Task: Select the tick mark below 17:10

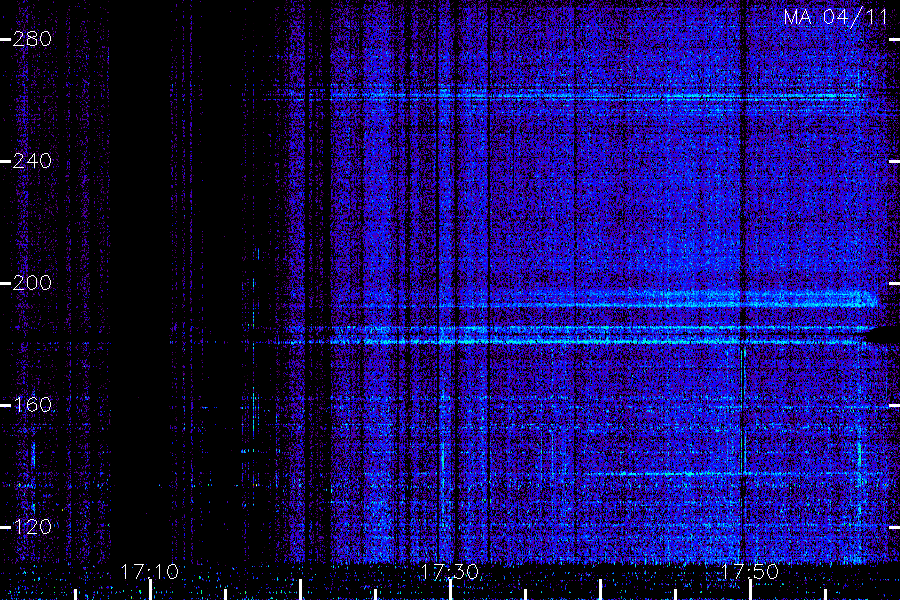Action: [x=150, y=590]
